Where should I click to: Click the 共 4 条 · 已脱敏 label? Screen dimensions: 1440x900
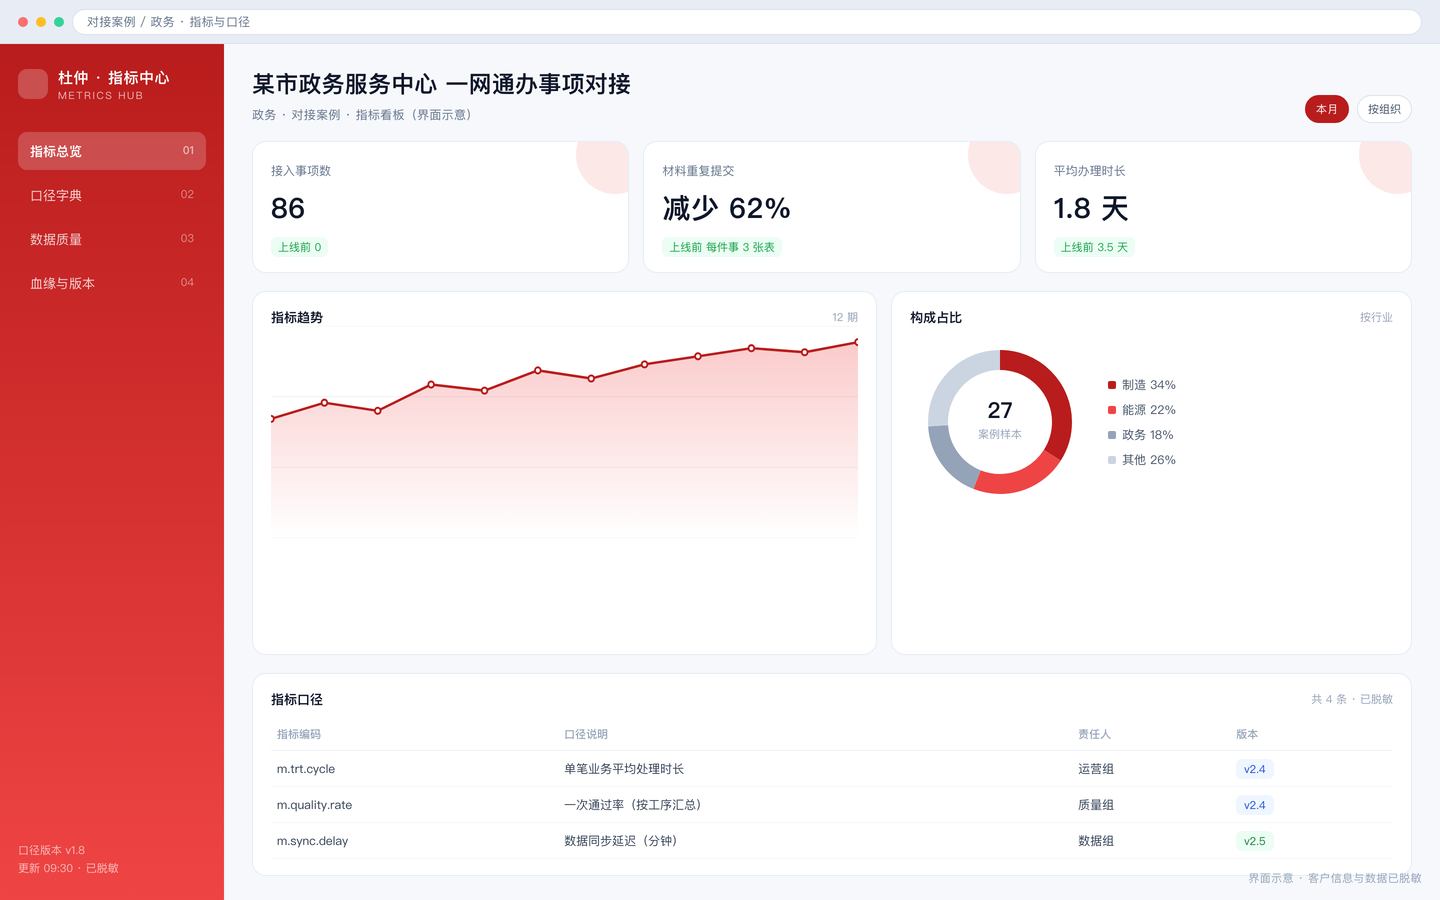pos(1352,699)
